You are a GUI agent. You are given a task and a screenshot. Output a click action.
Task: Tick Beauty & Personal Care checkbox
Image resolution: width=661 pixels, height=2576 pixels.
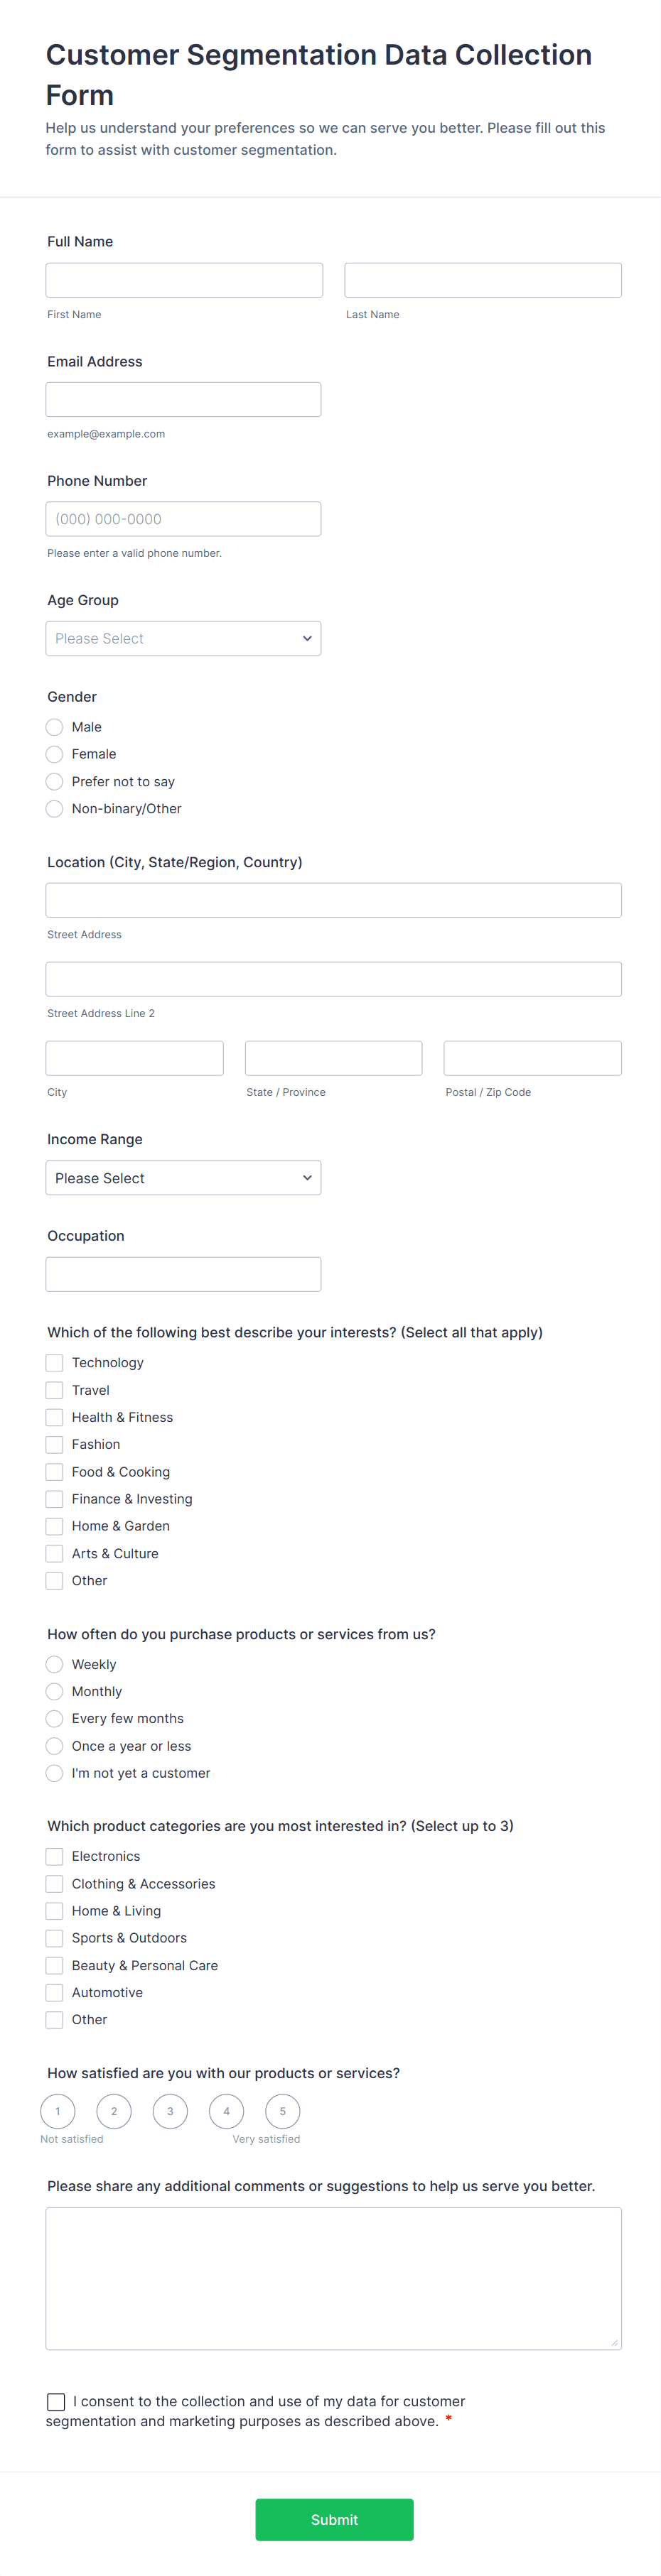[x=55, y=1965]
